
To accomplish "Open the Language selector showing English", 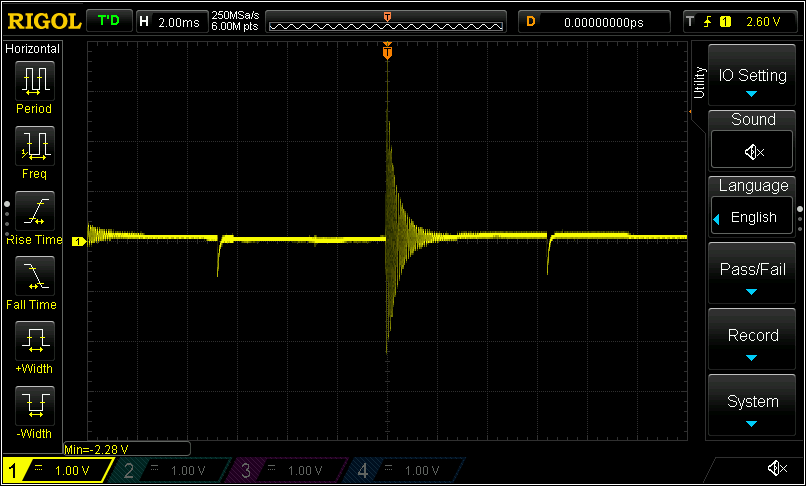I will click(x=752, y=216).
